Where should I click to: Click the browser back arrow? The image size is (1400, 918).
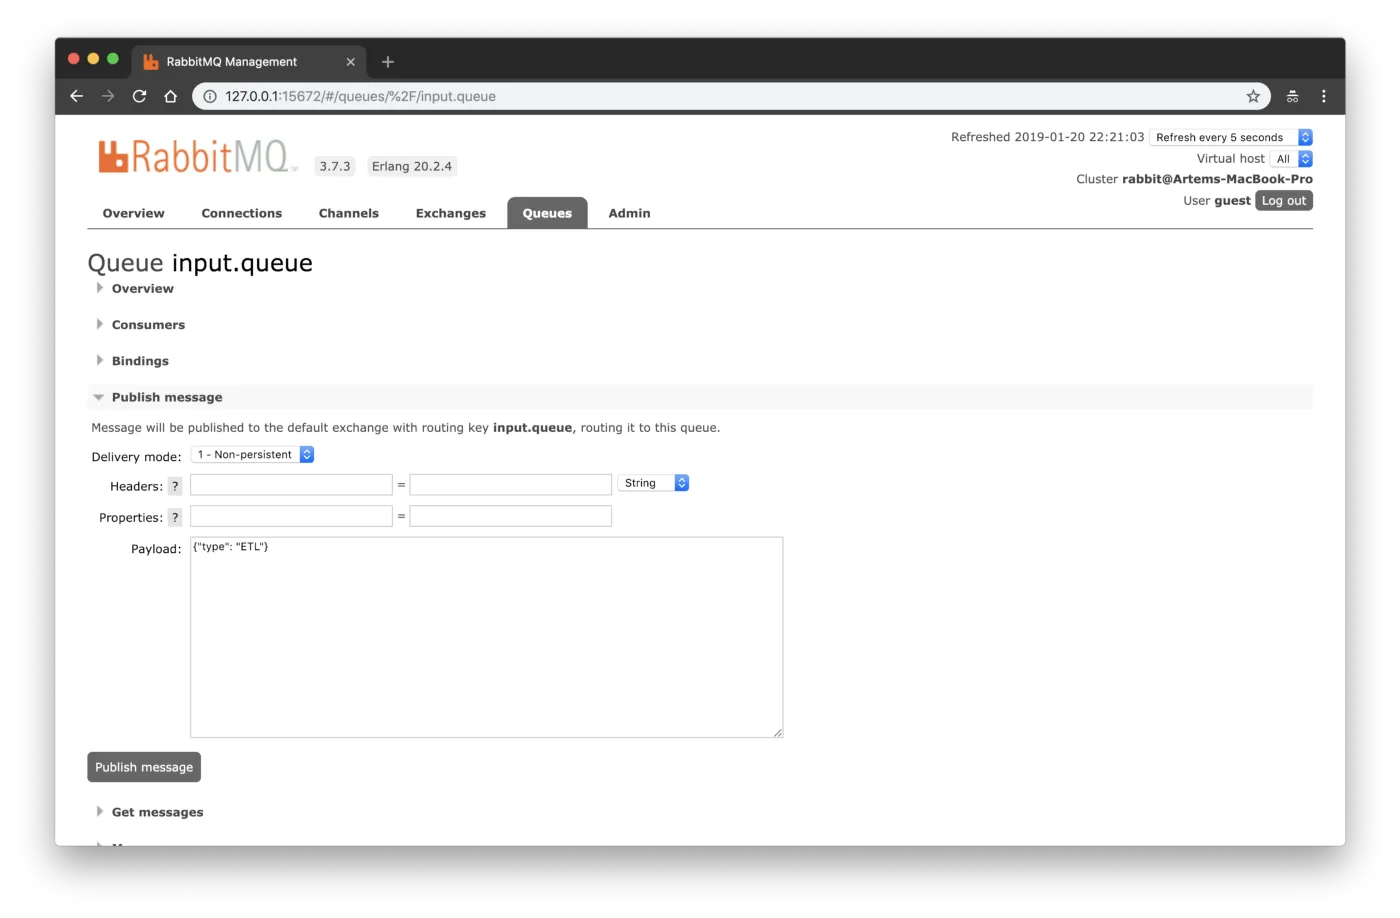pyautogui.click(x=76, y=96)
